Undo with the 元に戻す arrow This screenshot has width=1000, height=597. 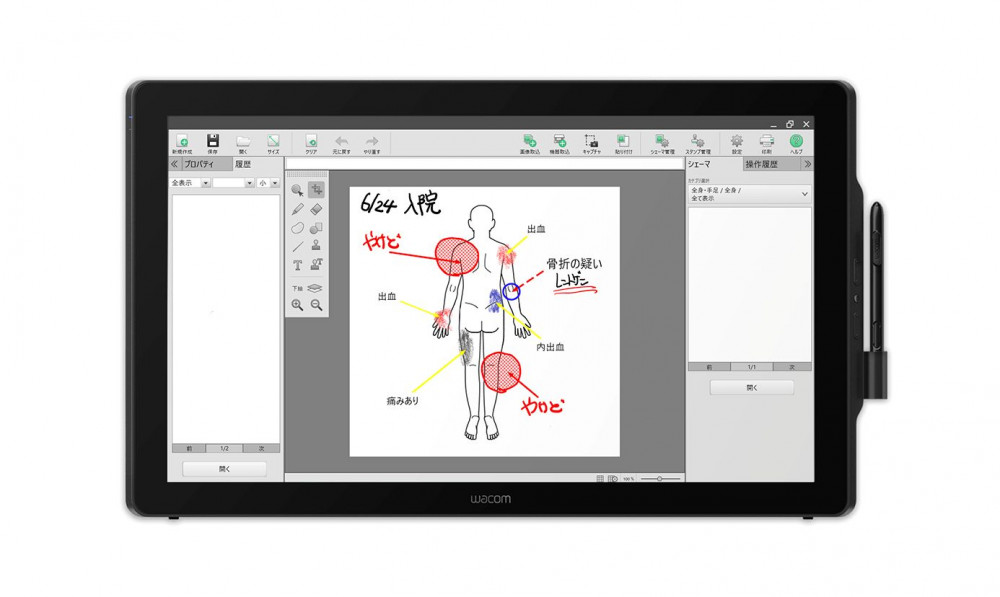click(342, 144)
